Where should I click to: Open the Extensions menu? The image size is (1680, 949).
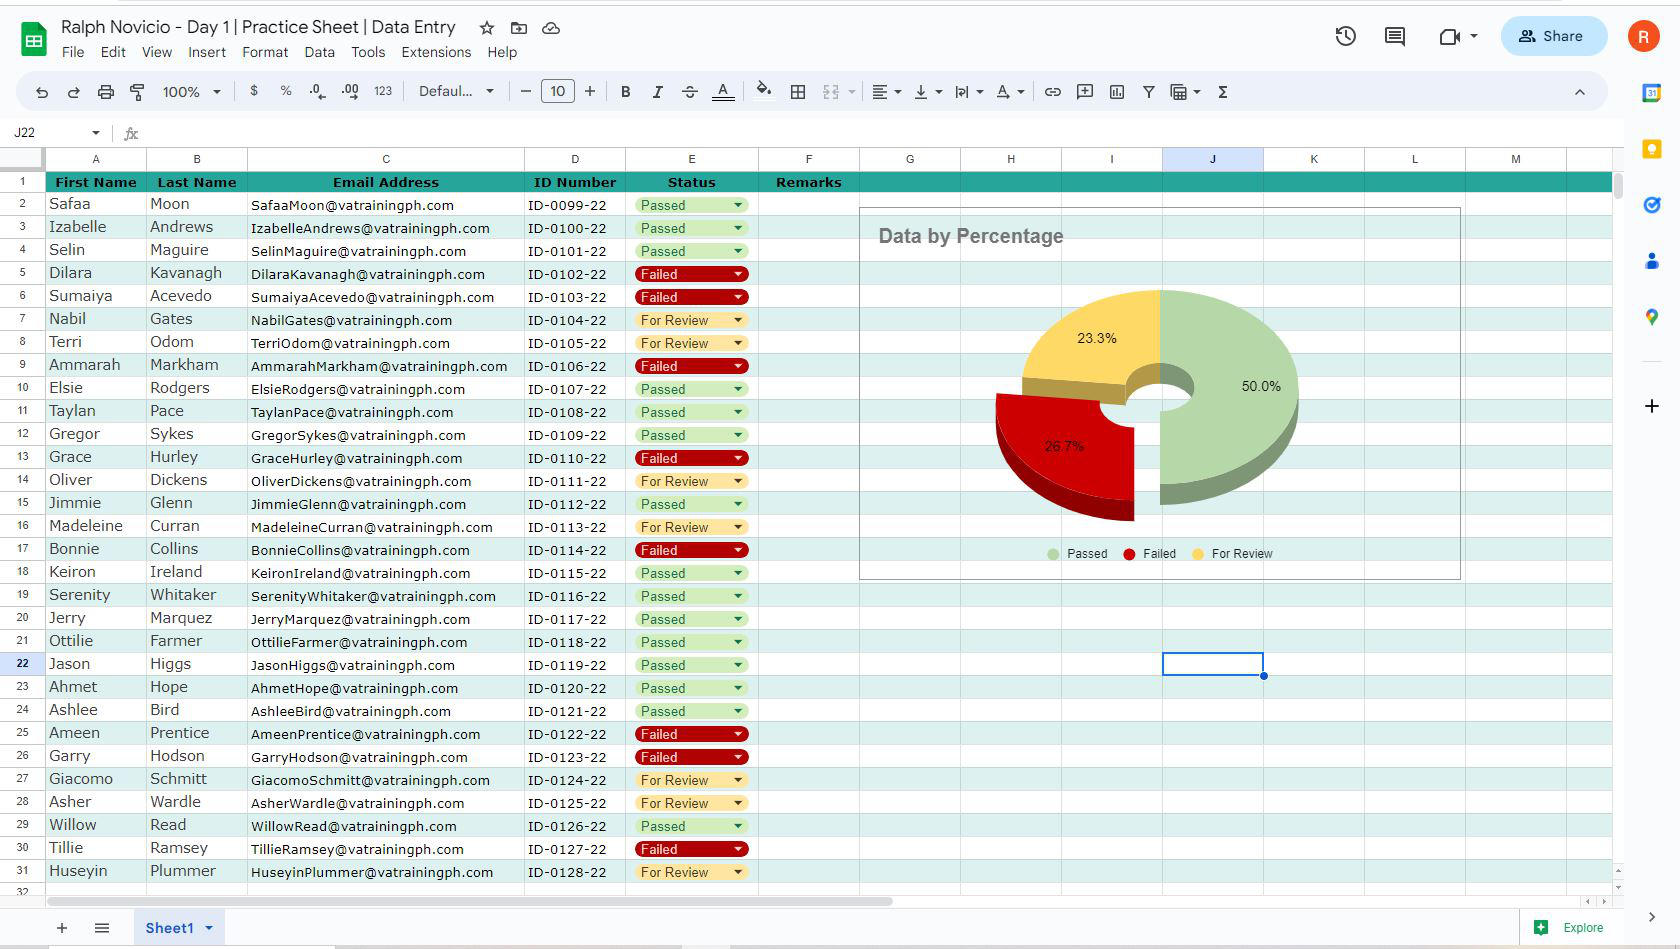point(436,52)
